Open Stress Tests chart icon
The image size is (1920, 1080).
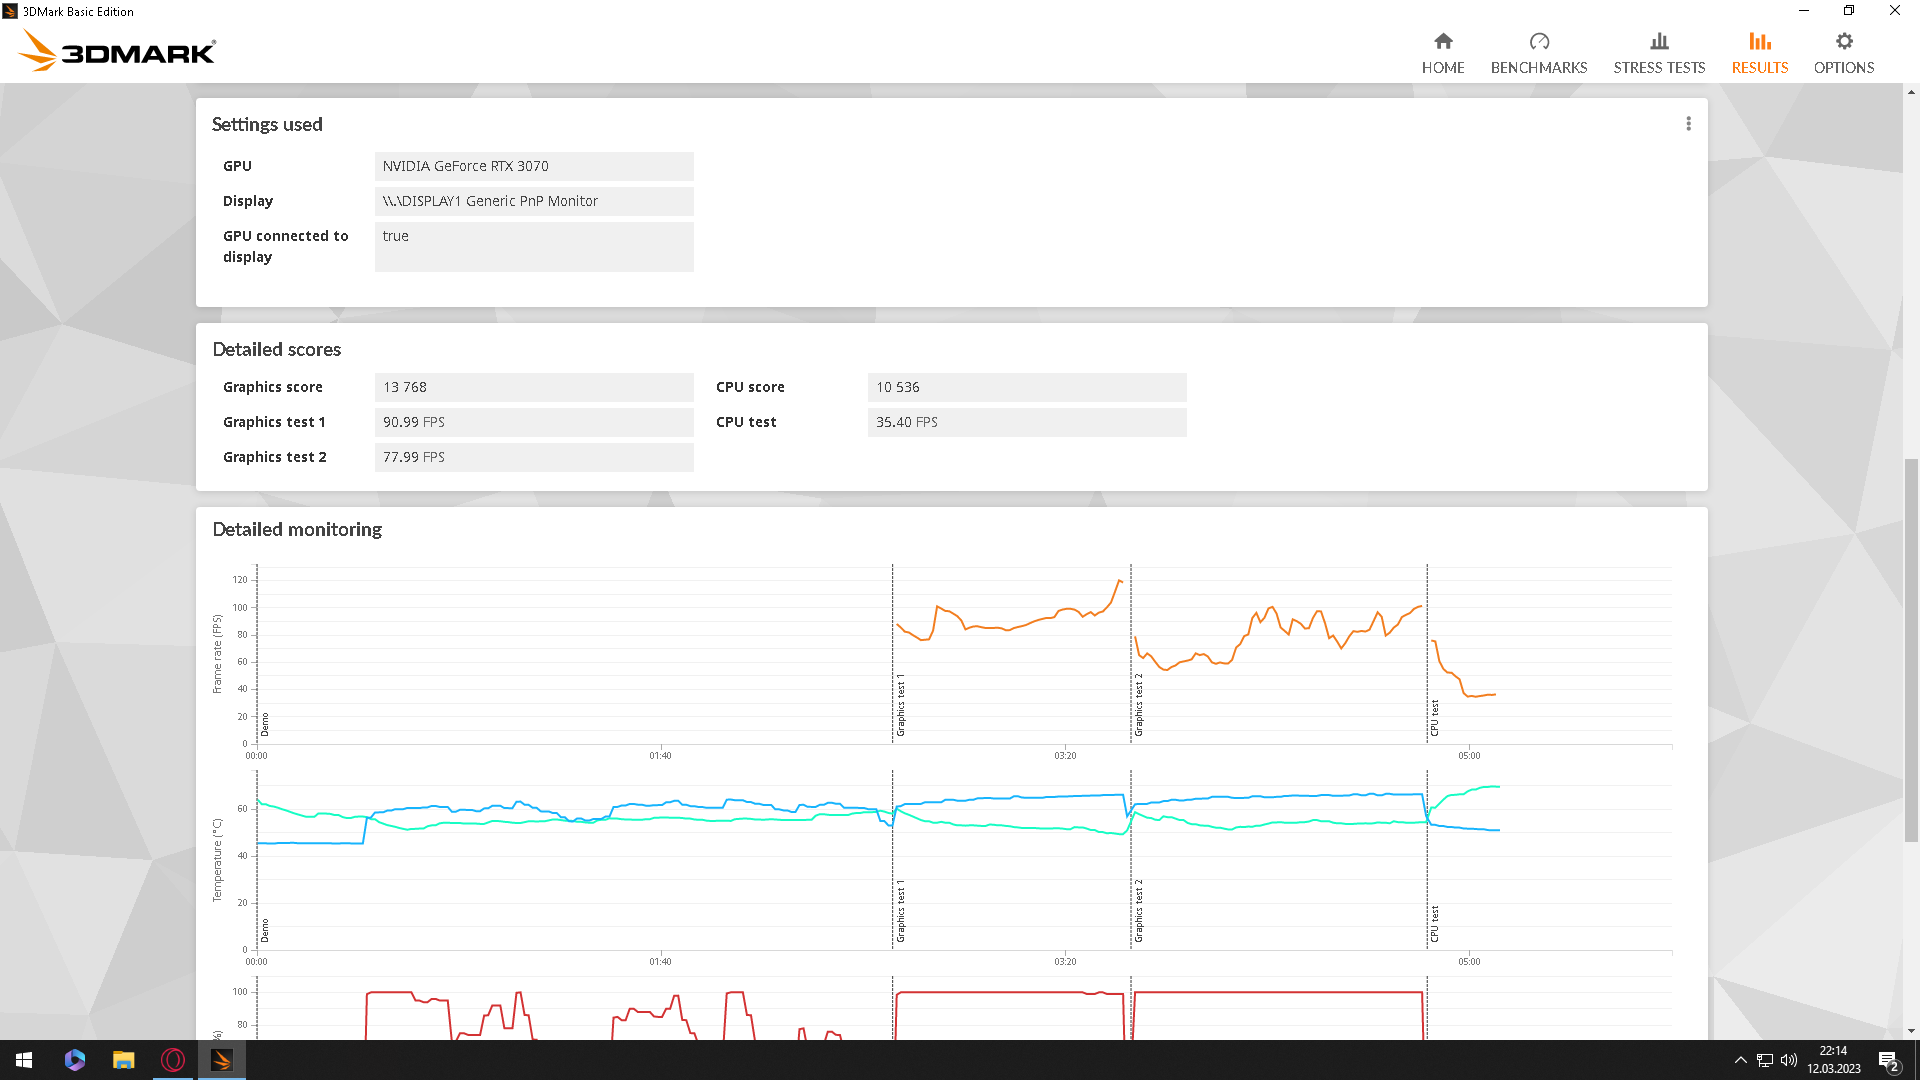click(x=1658, y=41)
